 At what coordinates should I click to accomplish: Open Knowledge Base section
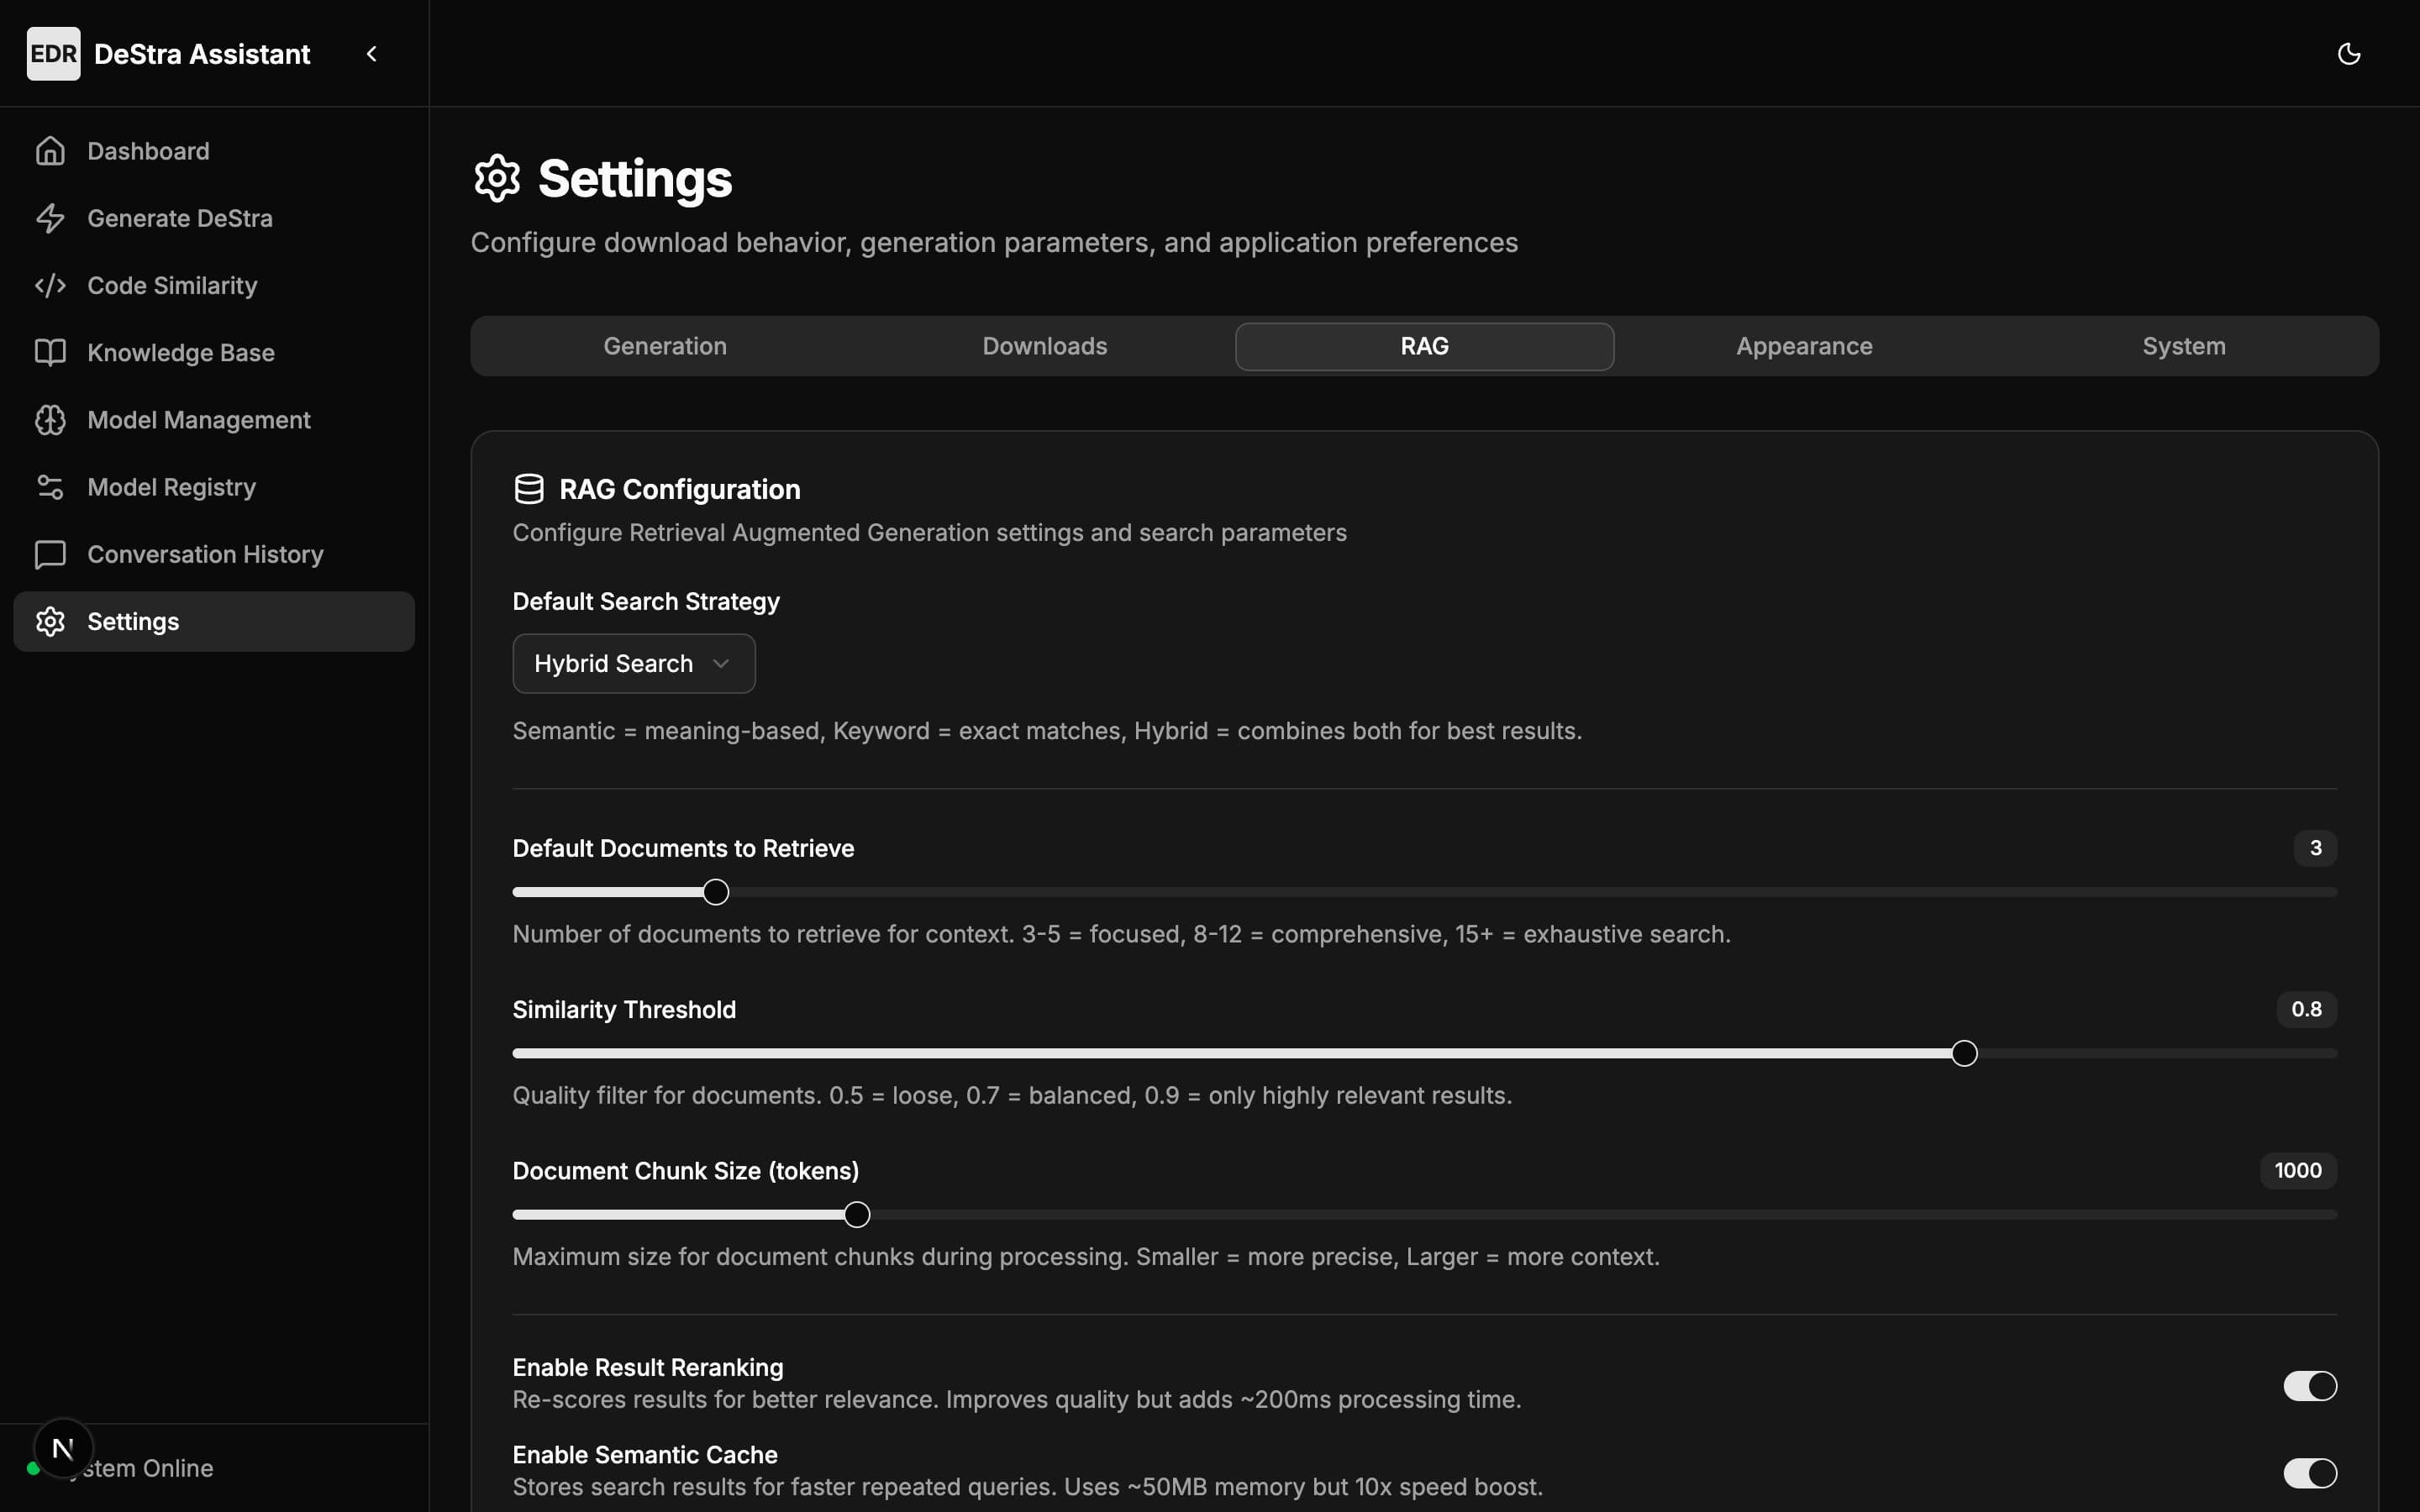pos(214,352)
